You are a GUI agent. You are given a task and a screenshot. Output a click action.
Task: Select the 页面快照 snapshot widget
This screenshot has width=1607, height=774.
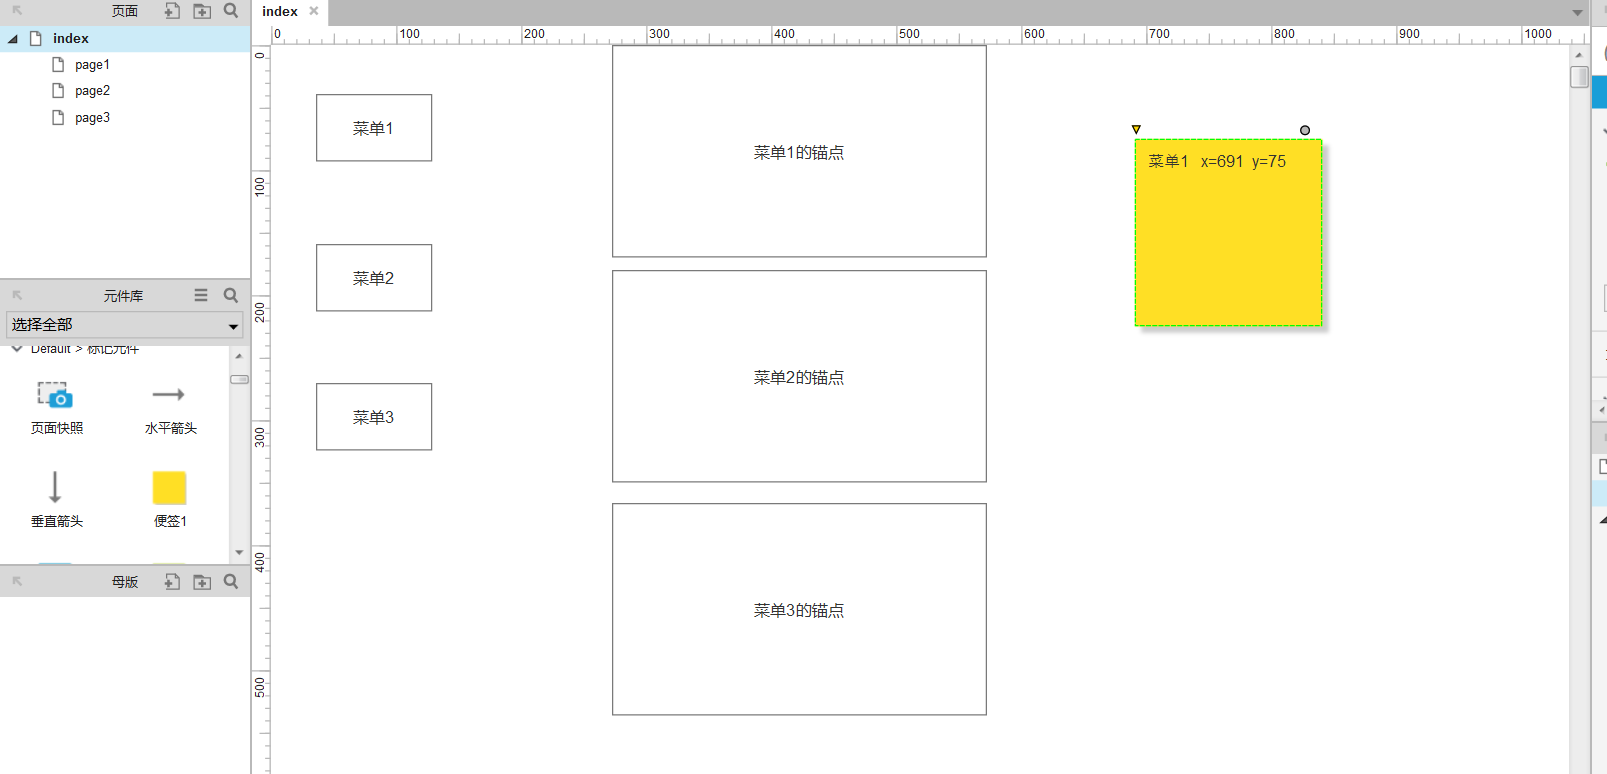tap(56, 406)
